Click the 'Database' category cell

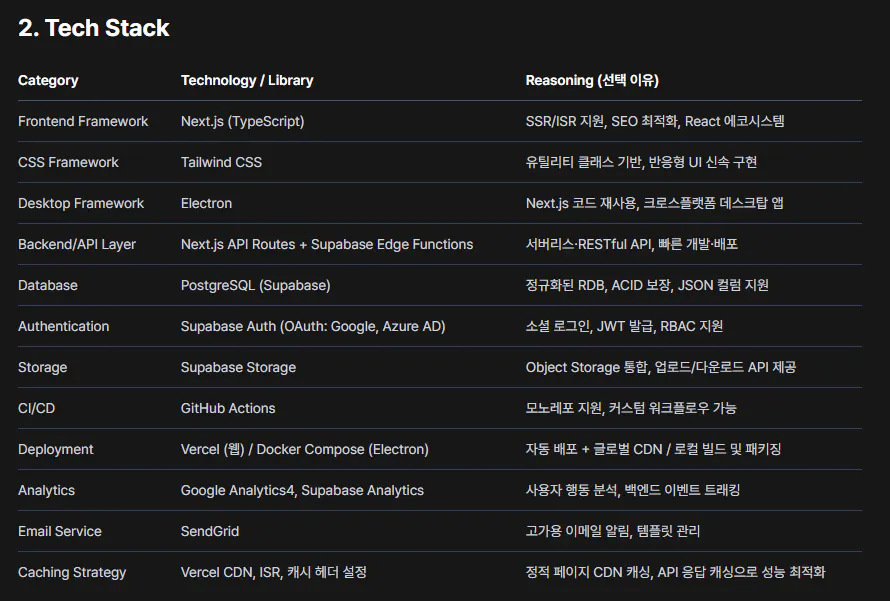[x=48, y=285]
